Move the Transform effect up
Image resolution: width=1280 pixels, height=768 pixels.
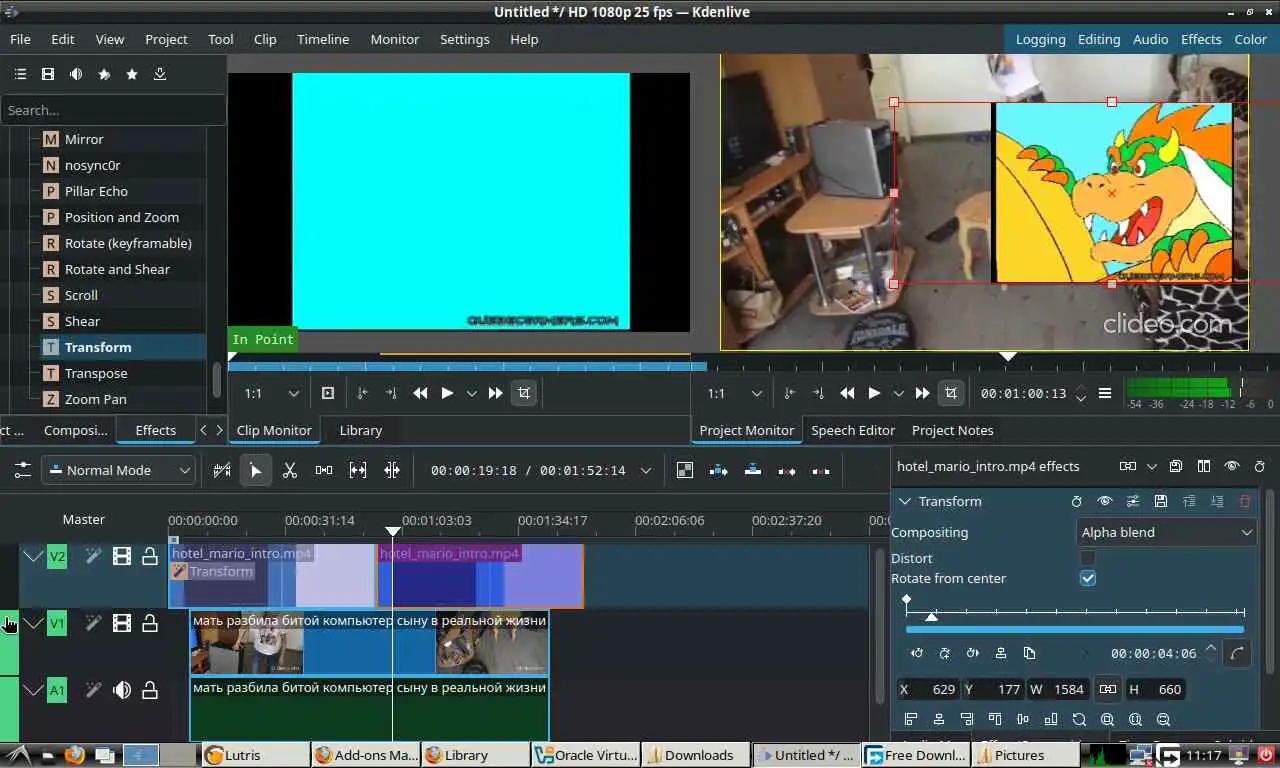coord(1189,501)
